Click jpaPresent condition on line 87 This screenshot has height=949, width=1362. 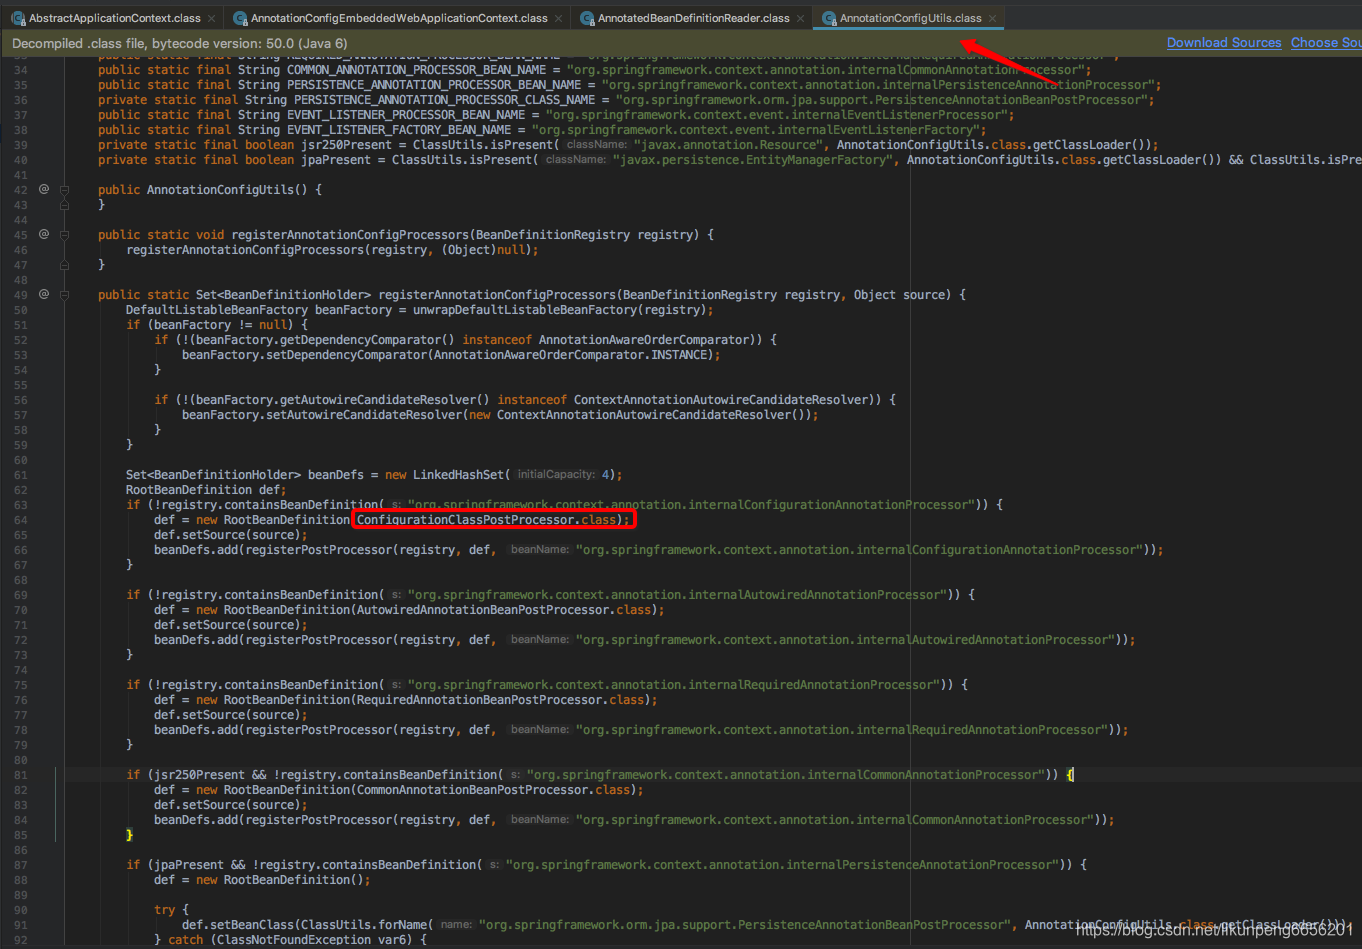189,865
